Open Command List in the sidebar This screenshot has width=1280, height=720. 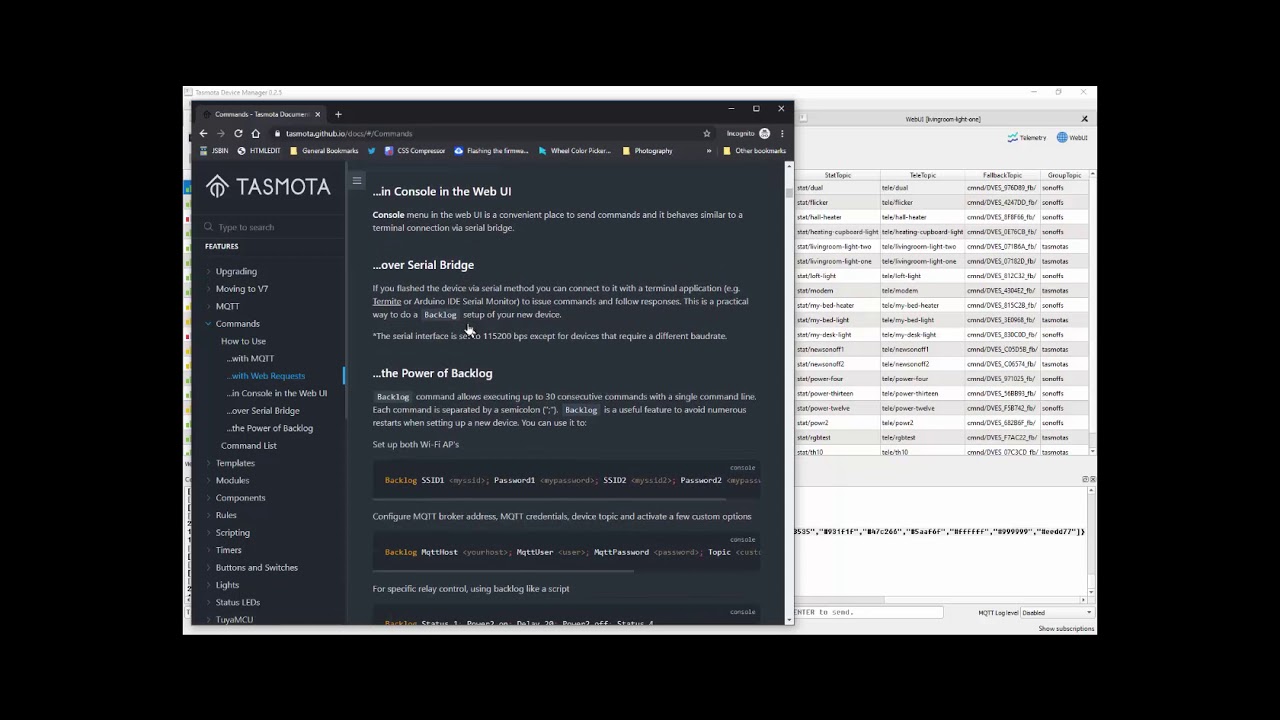click(248, 446)
